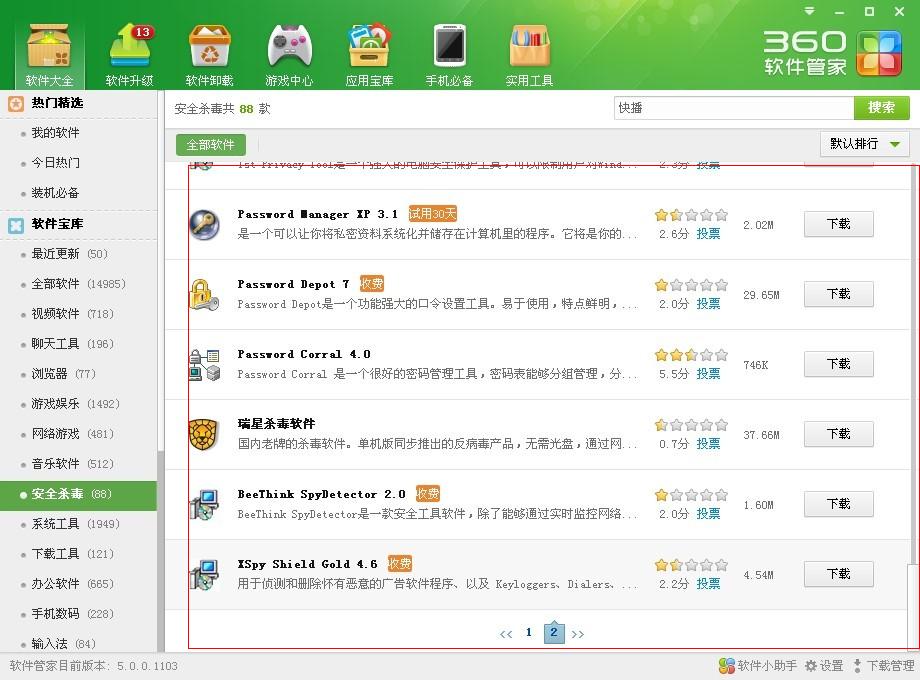The height and width of the screenshot is (680, 920).
Task: Click the Password Manager XP key icon
Action: [x=204, y=224]
